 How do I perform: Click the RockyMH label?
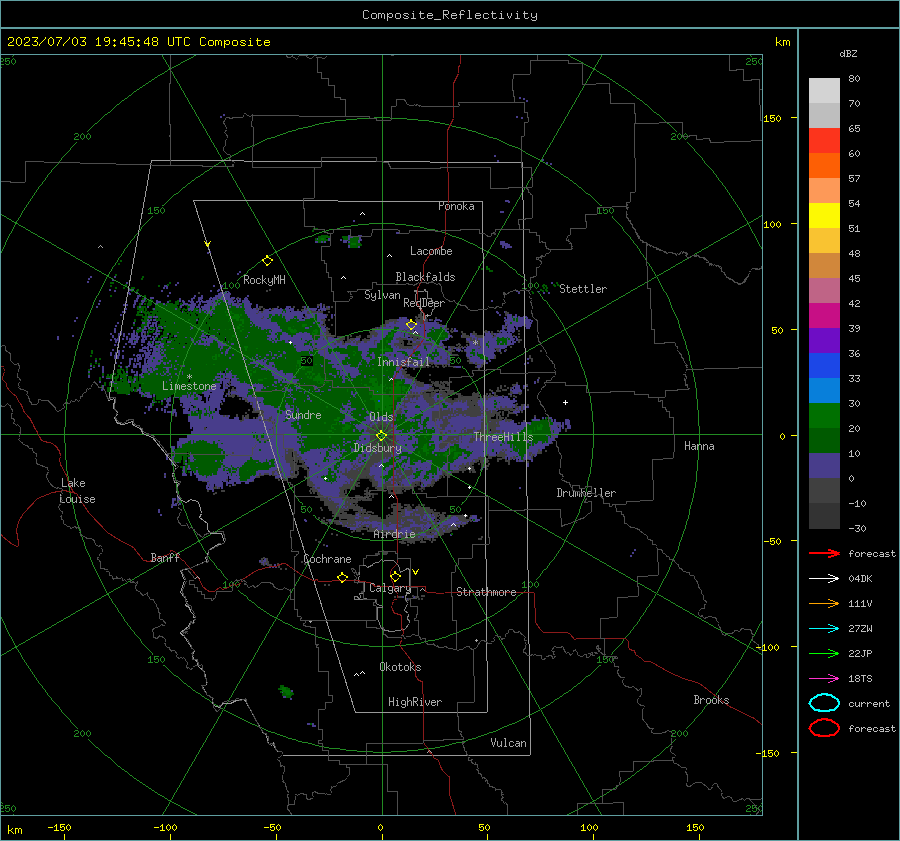click(x=264, y=280)
